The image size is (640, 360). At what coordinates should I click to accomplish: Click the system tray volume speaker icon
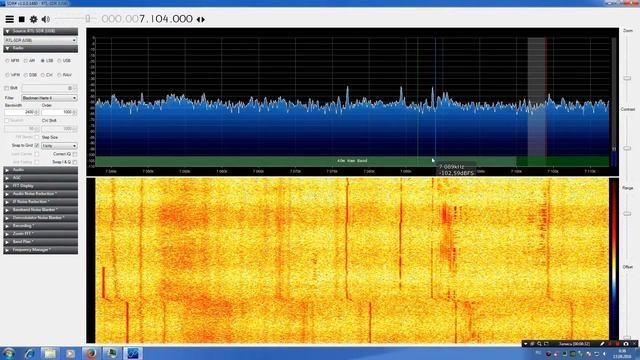click(x=604, y=354)
